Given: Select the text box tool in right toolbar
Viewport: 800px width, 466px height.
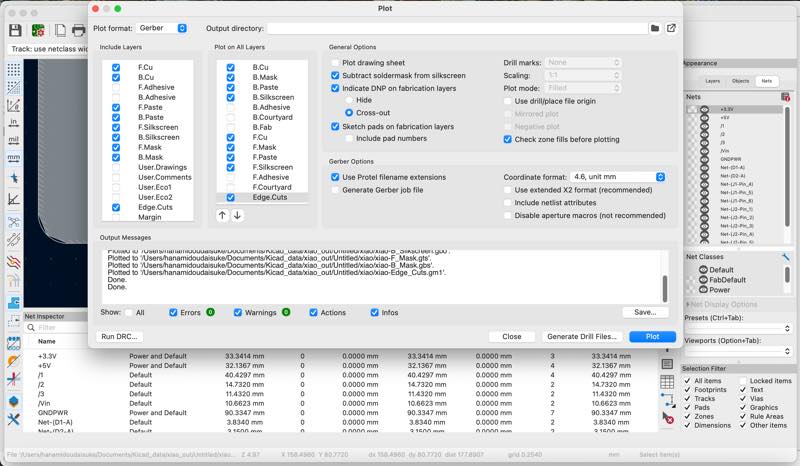Looking at the screenshot, I should (x=667, y=363).
